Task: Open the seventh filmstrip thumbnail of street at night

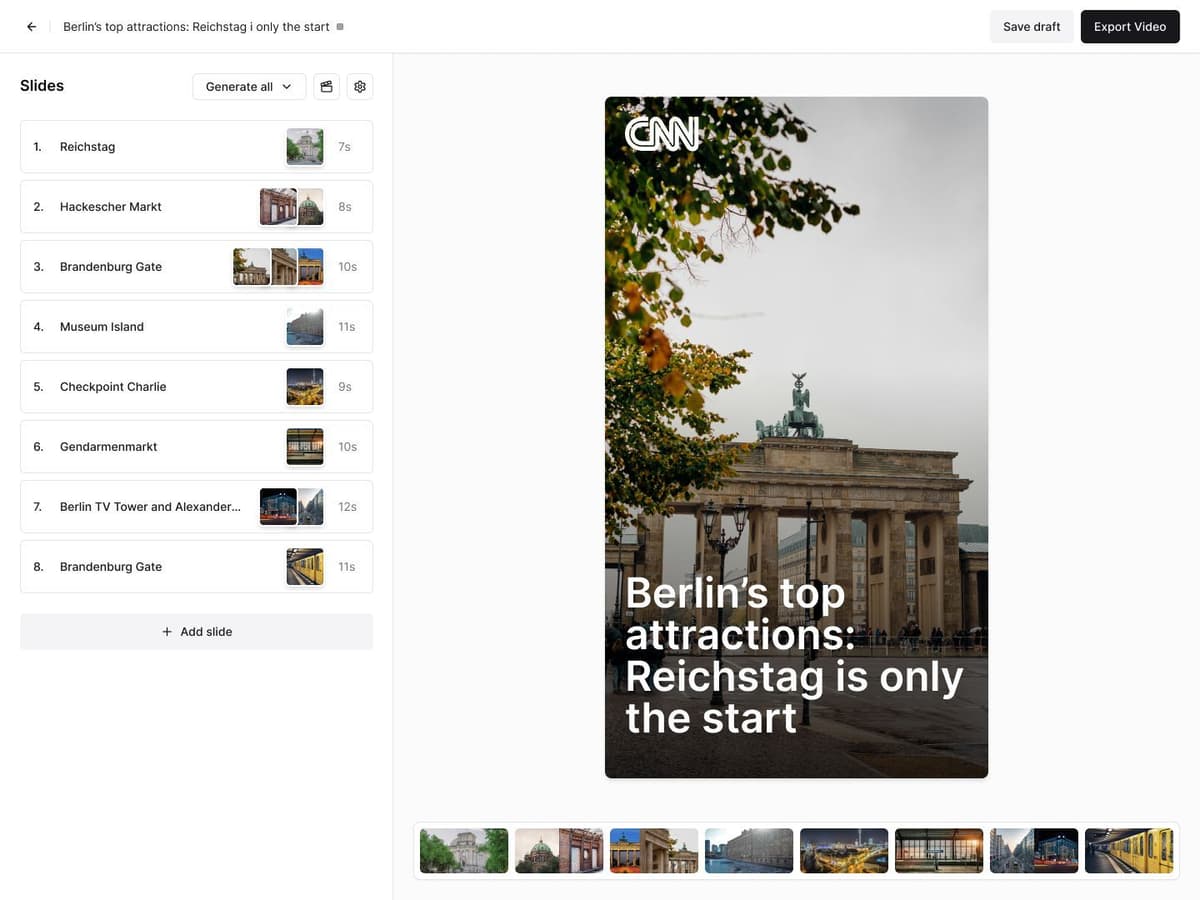Action: 1034,851
